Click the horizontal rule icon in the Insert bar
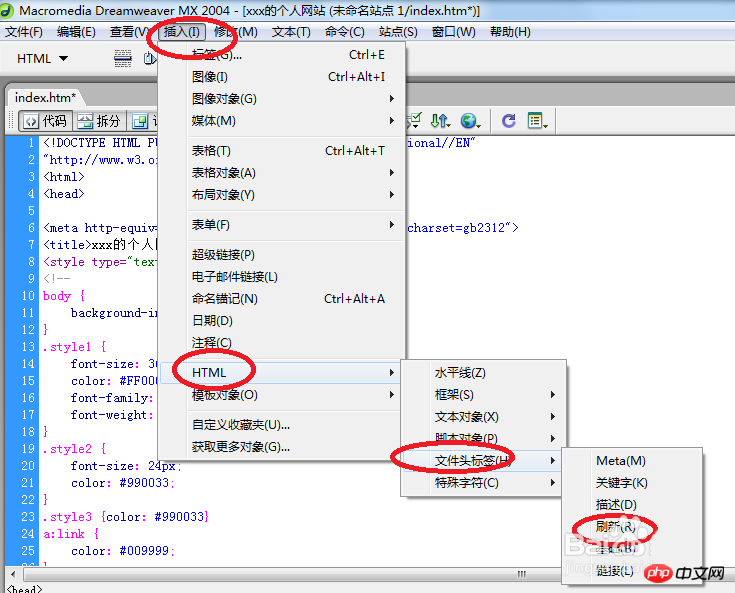 (123, 59)
